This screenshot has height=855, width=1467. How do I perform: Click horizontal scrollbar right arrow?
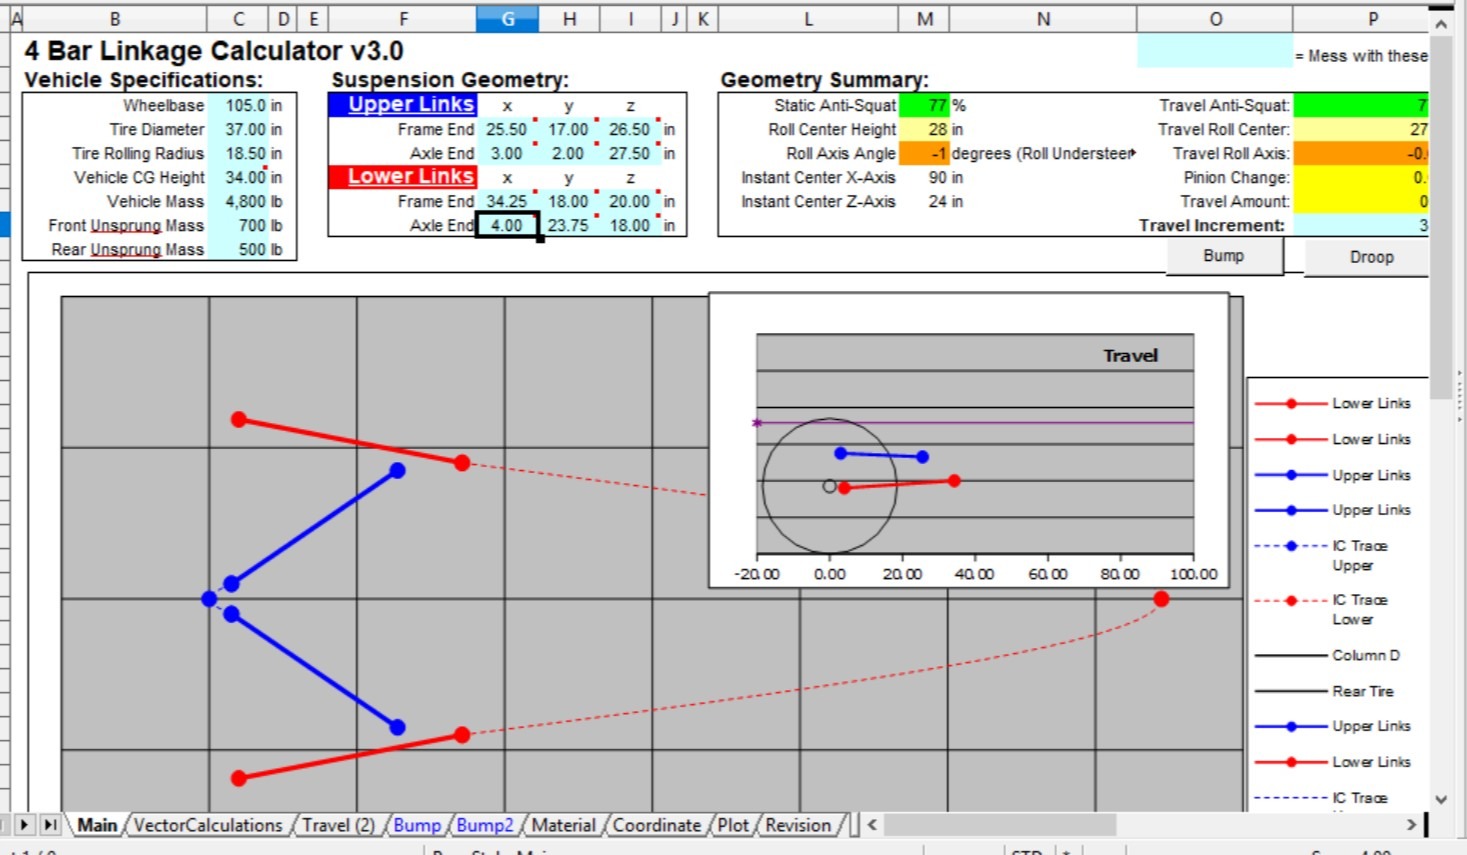pyautogui.click(x=1411, y=825)
